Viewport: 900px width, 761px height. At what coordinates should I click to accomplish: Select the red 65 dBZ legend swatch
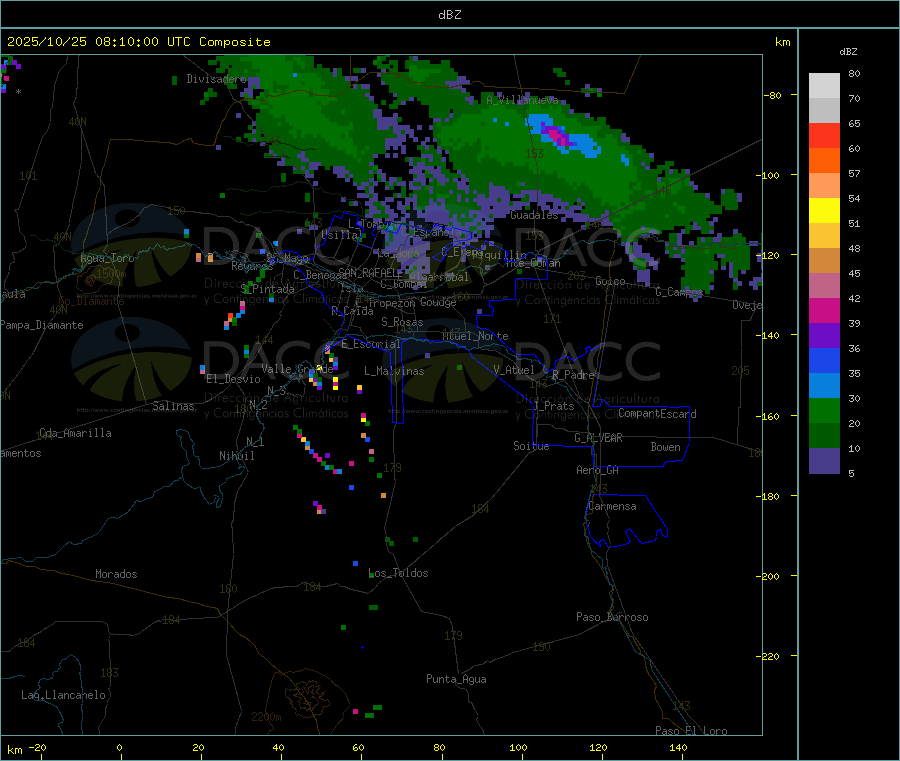click(x=824, y=135)
